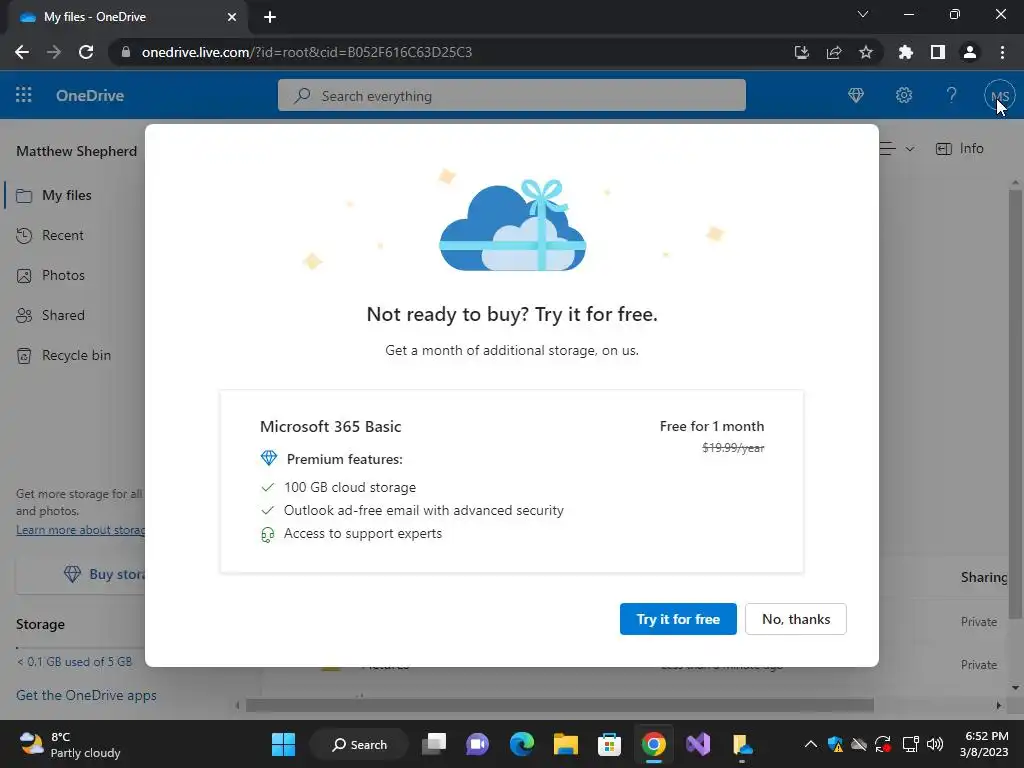Open the chat app on taskbar

(477, 744)
